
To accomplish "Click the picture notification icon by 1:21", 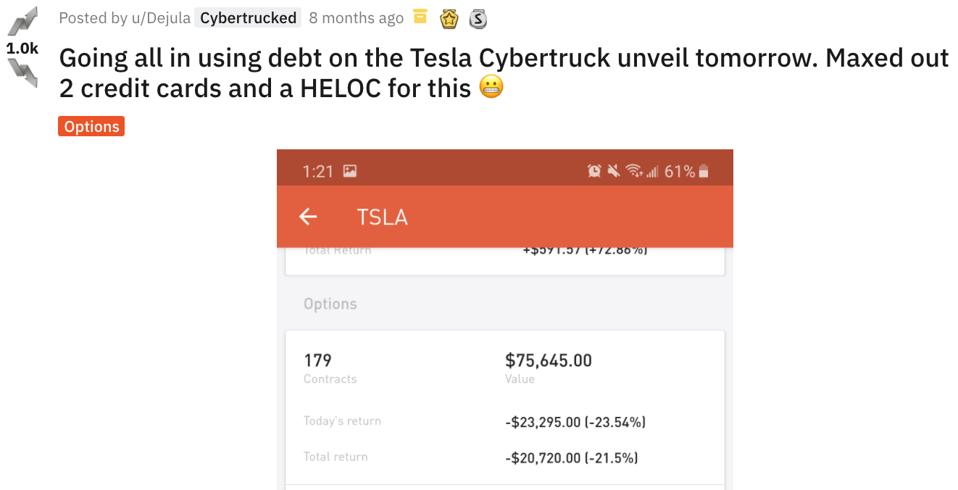I will [x=350, y=172].
